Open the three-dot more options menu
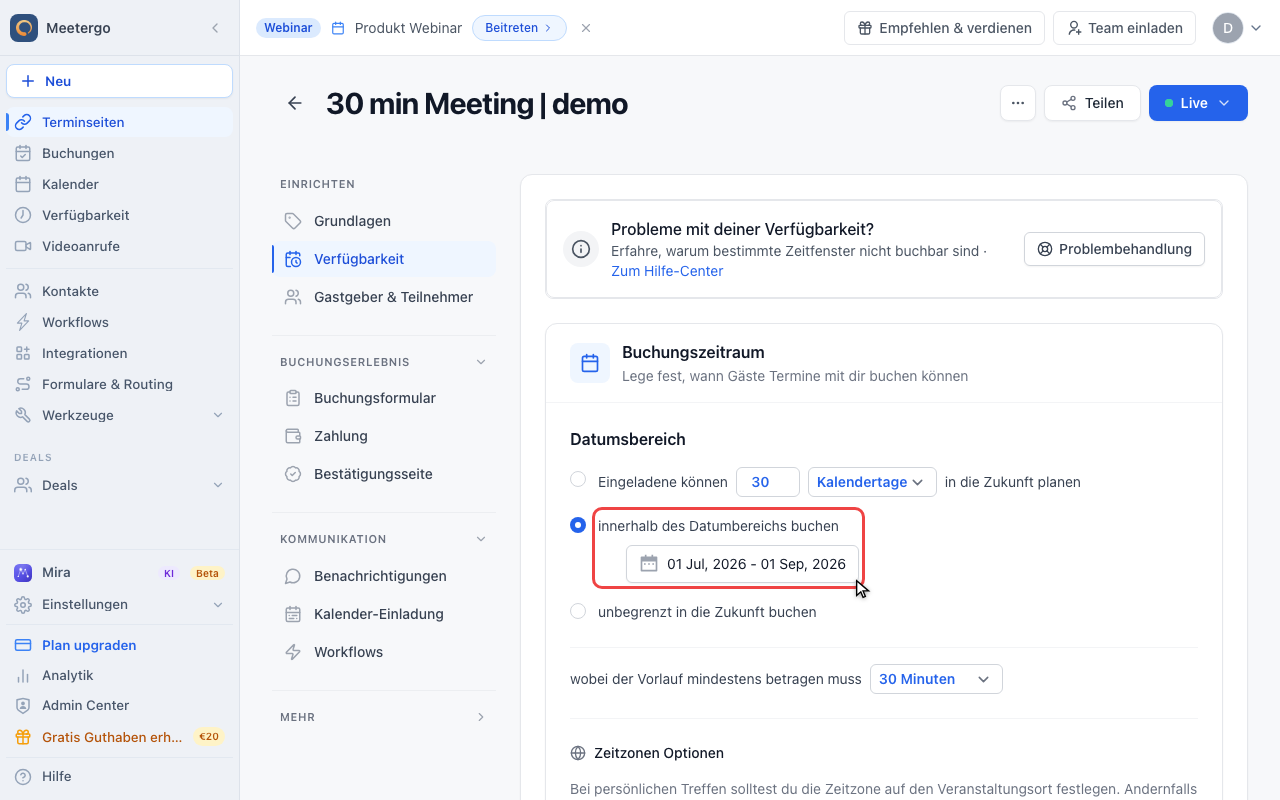Viewport: 1280px width, 800px height. (x=1018, y=103)
